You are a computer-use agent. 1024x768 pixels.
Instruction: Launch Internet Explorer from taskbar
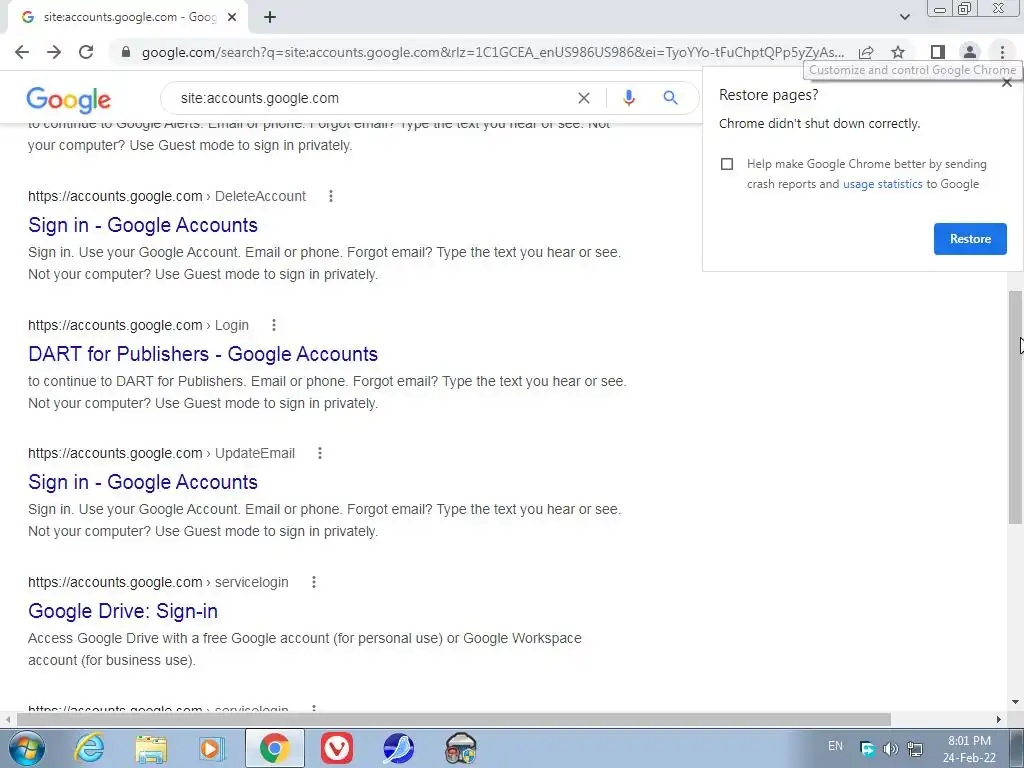point(89,748)
